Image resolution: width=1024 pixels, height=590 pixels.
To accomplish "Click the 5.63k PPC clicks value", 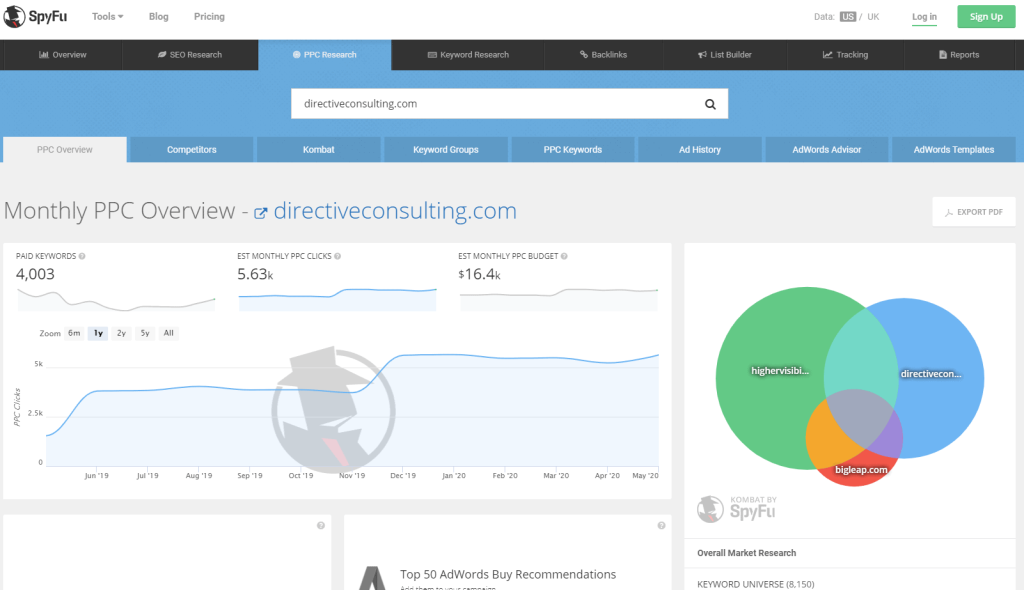I will click(255, 274).
